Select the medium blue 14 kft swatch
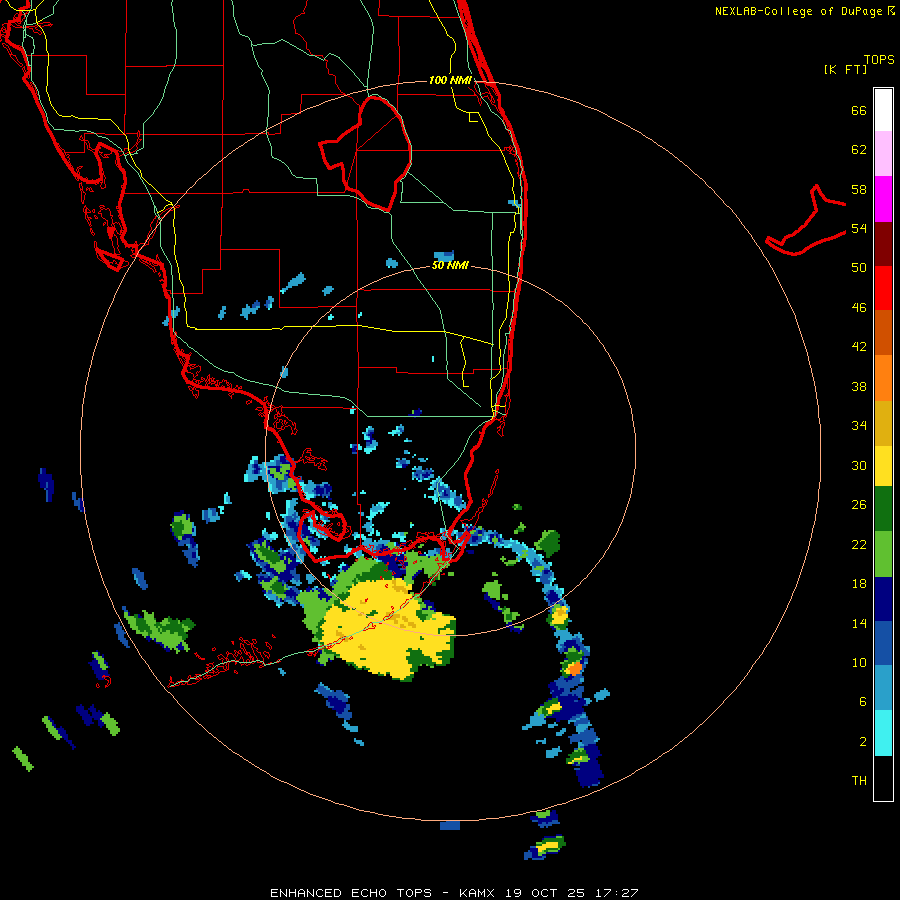The height and width of the screenshot is (900, 900). (883, 643)
